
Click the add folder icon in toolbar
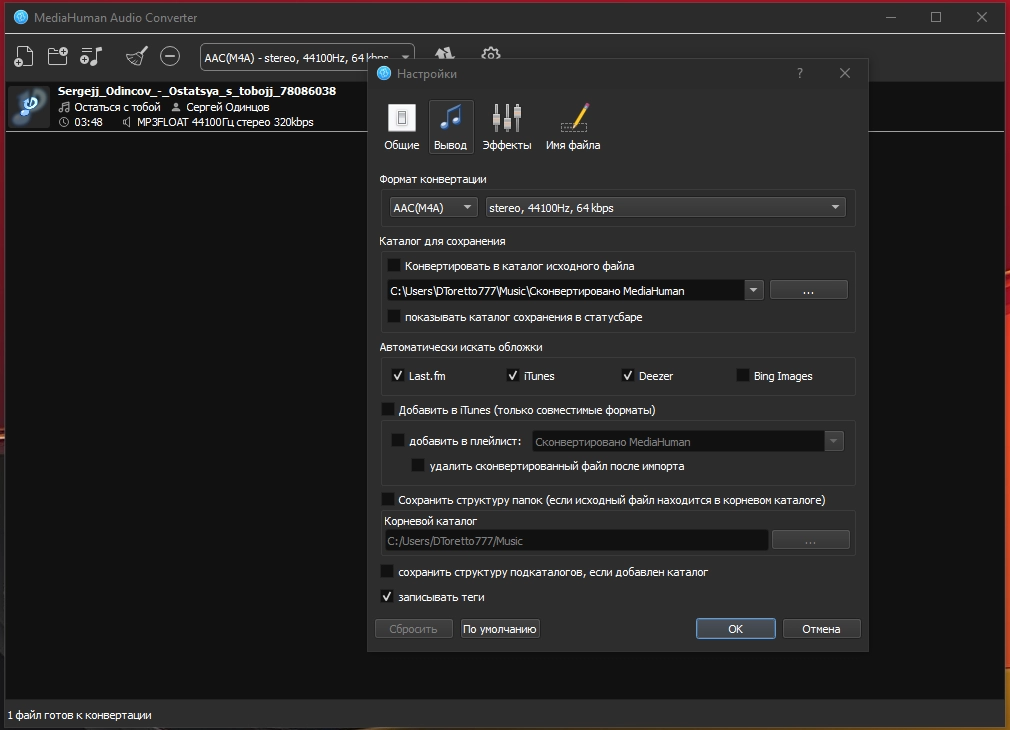(x=58, y=56)
